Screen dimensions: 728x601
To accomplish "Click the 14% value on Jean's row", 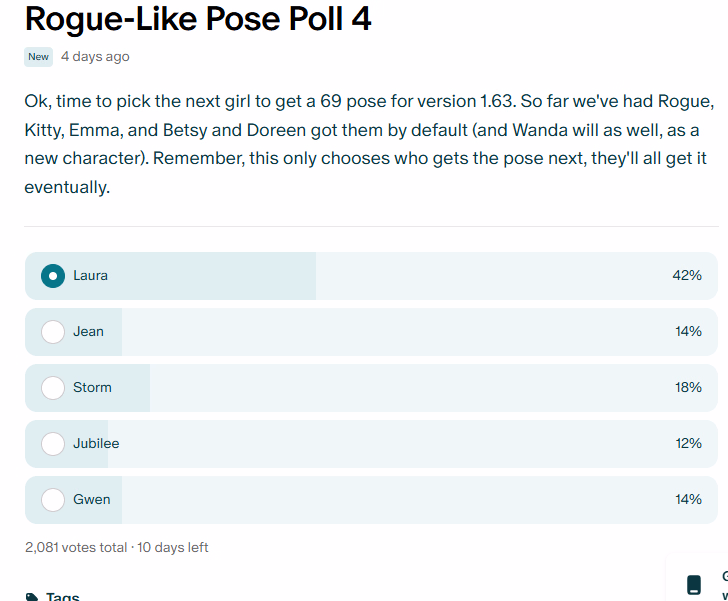I will point(688,332).
